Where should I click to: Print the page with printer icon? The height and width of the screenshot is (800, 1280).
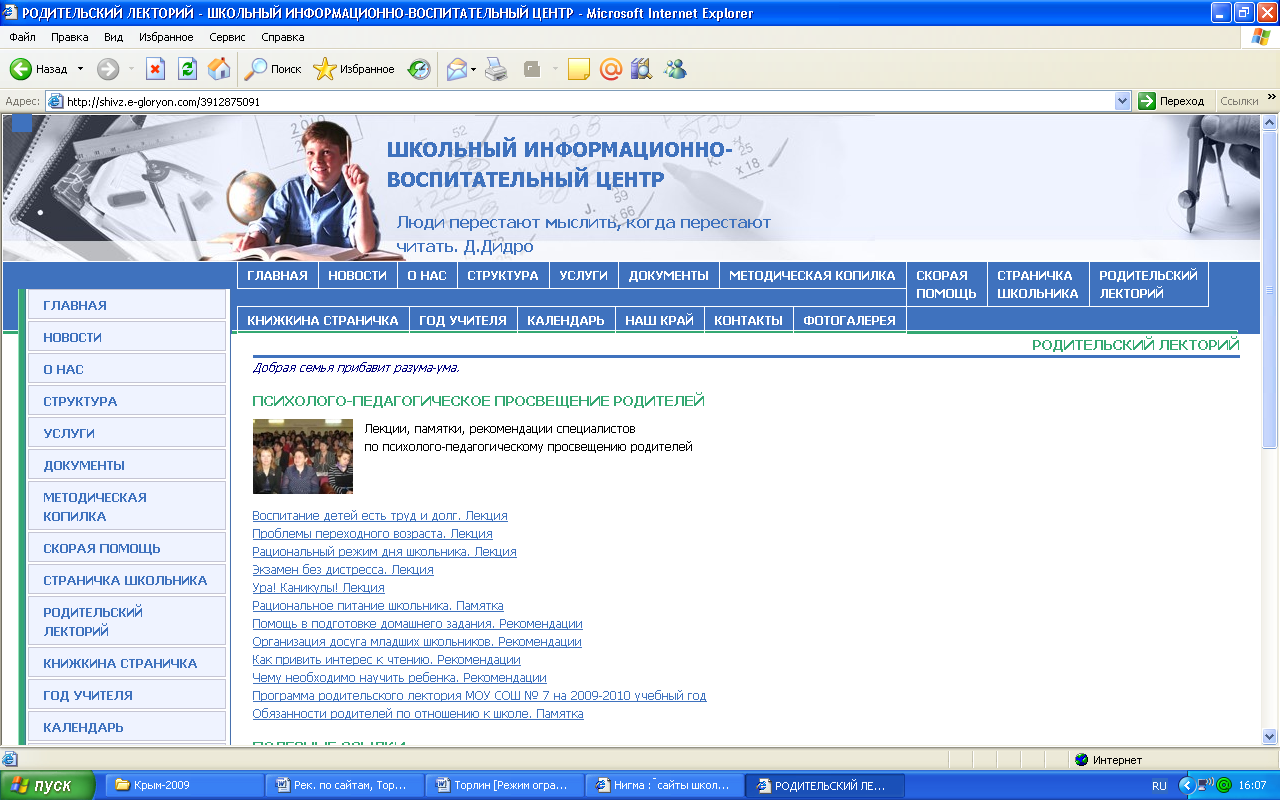click(x=497, y=69)
